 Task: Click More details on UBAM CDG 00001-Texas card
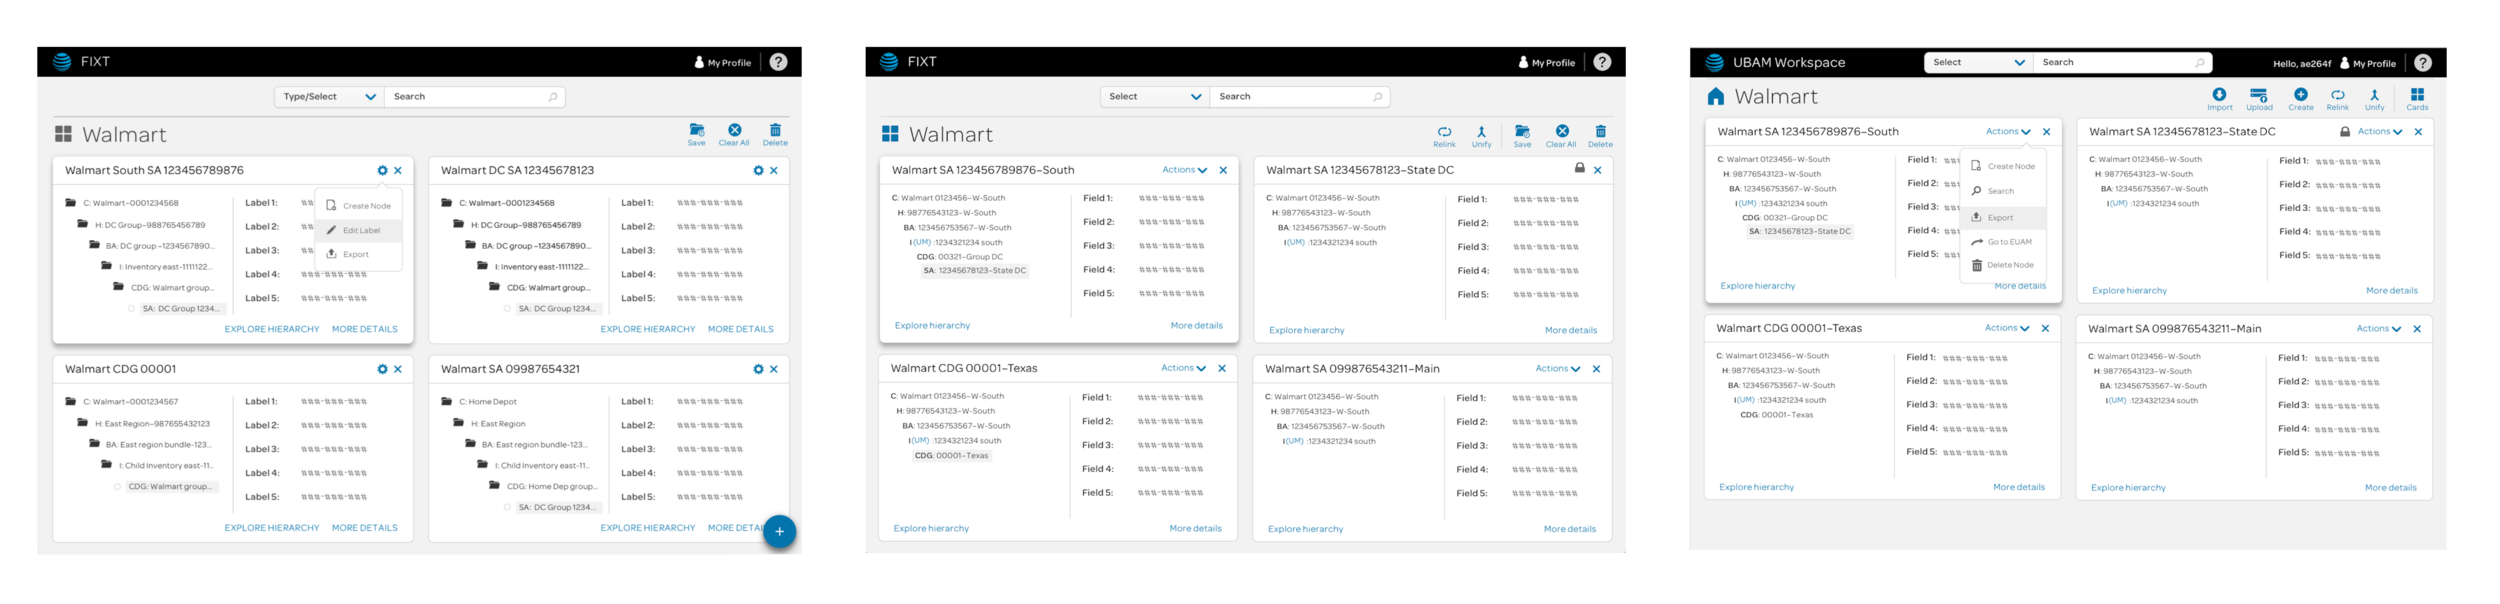pyautogui.click(x=2019, y=488)
